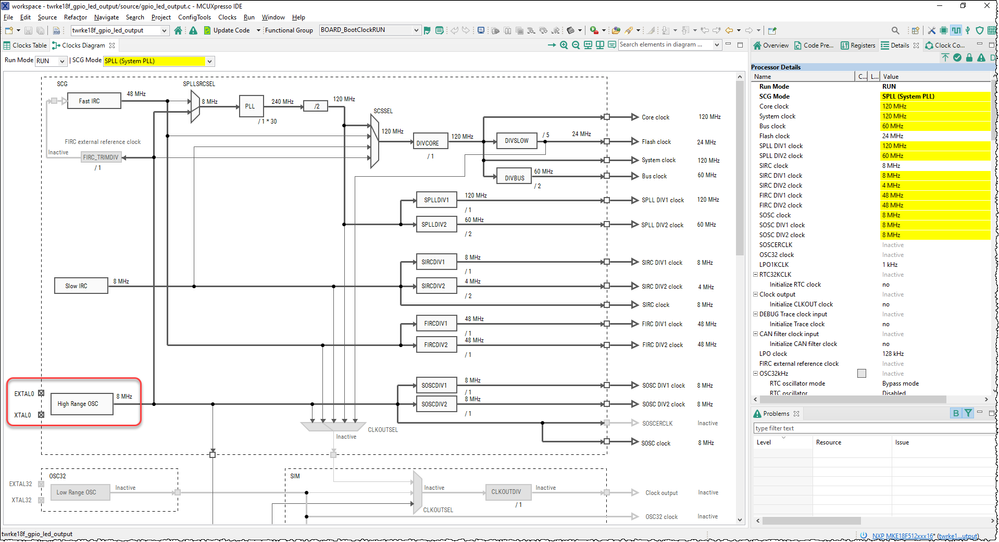Click the Update Code icon button
Viewport: 999px width, 542px height.
(x=206, y=30)
